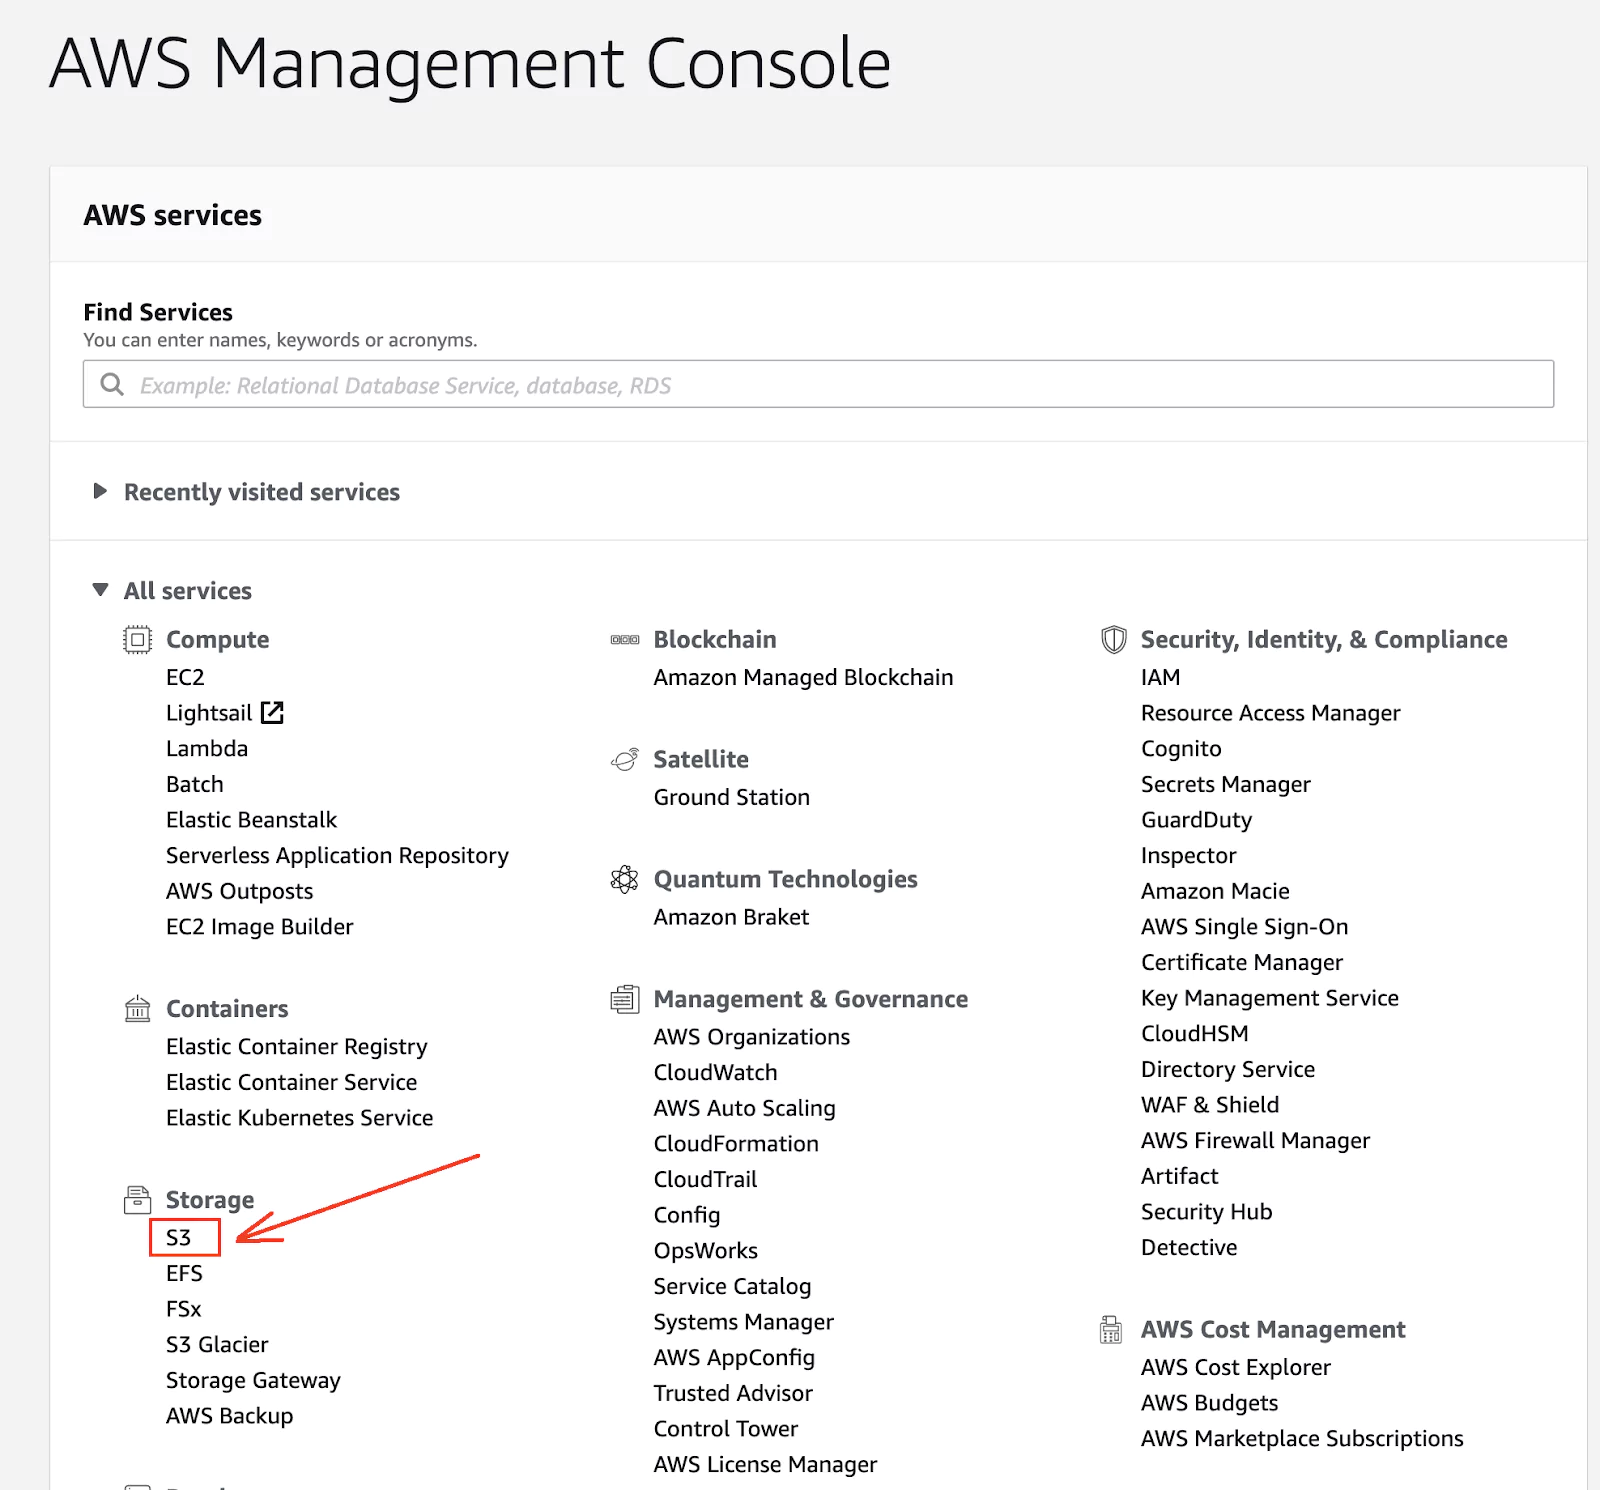Click the Storage category icon
1600x1490 pixels.
point(137,1199)
